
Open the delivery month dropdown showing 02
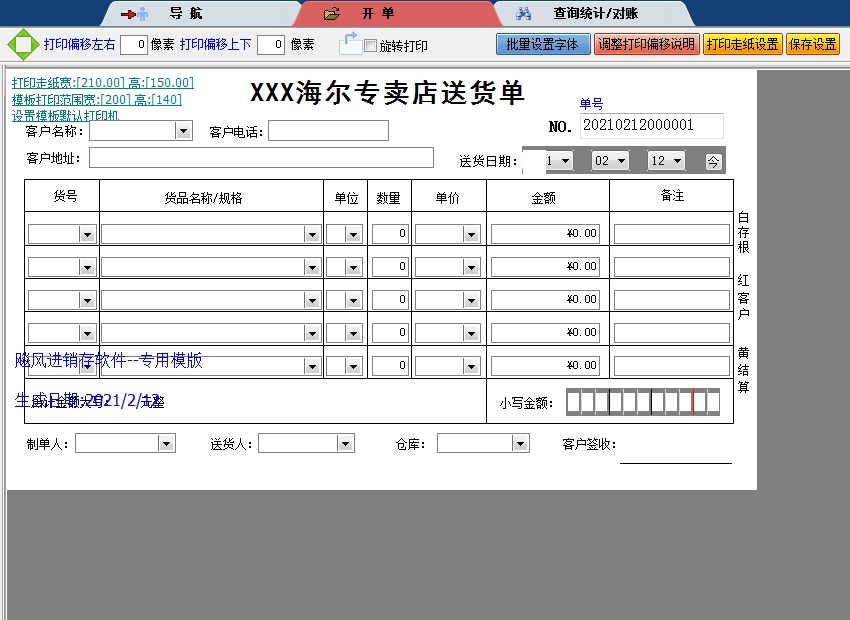(622, 161)
